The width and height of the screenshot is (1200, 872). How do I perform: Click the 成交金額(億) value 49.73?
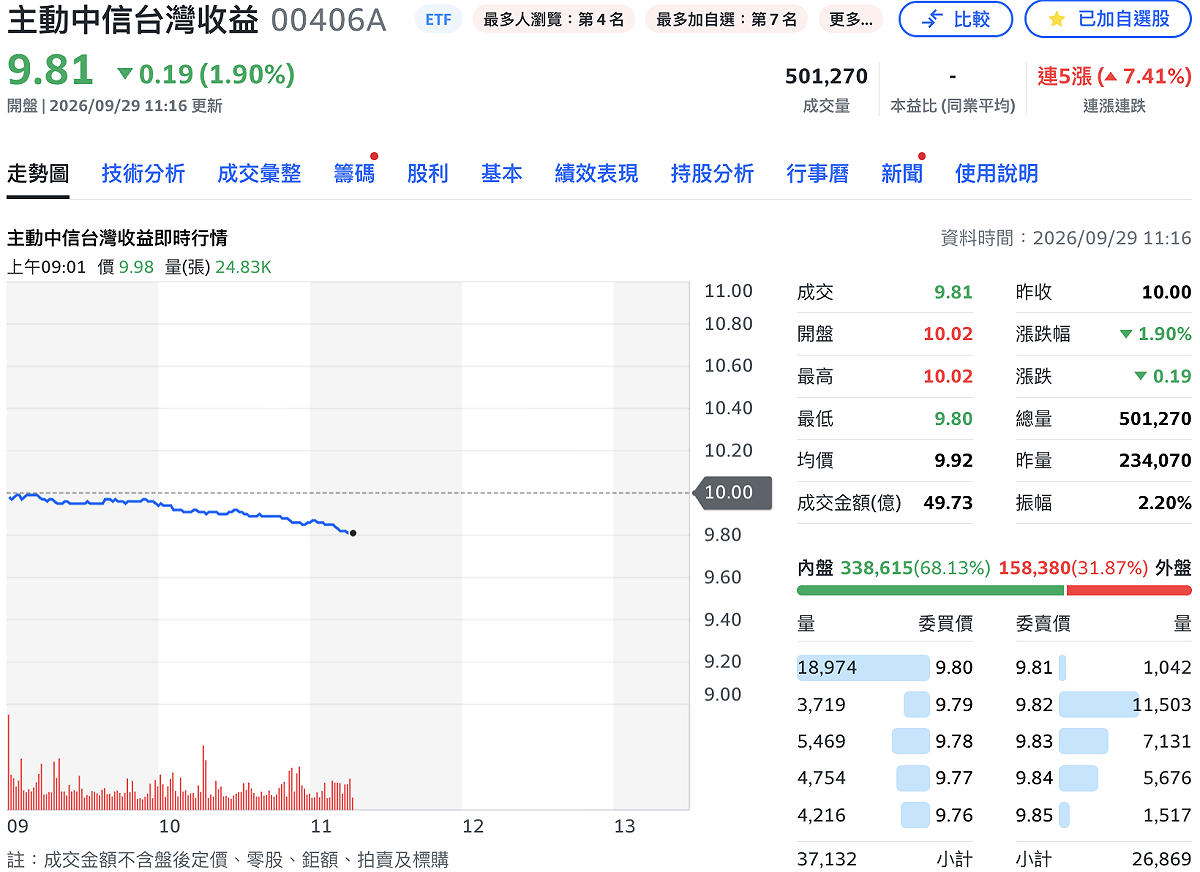[948, 502]
